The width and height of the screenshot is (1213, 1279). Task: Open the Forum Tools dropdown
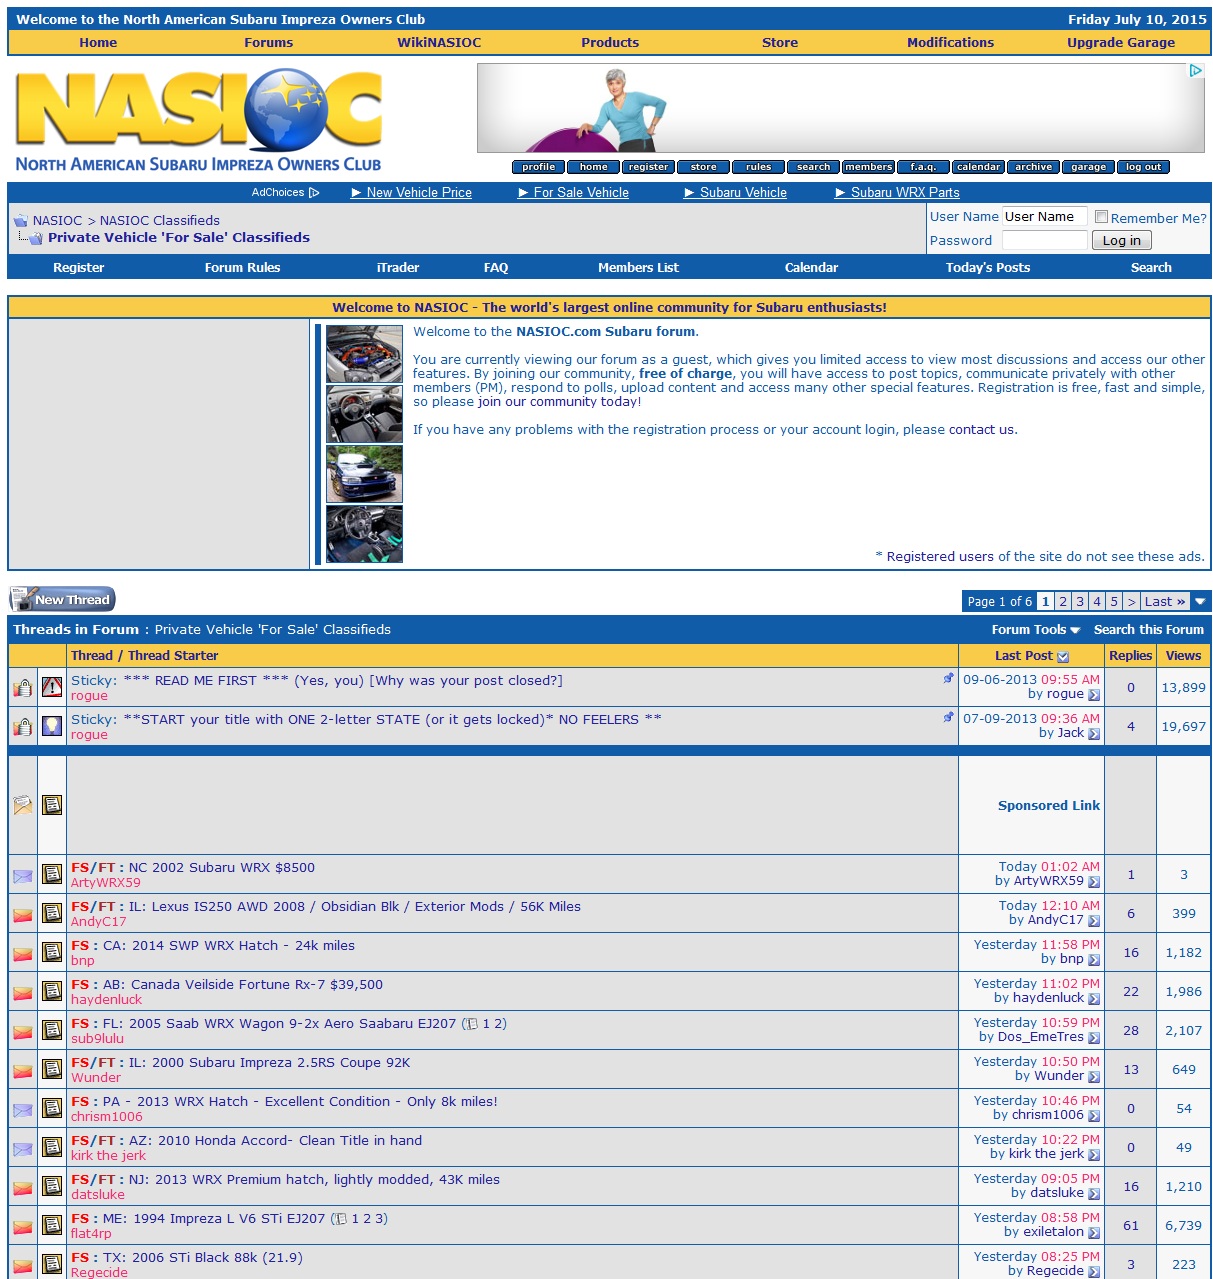1035,629
